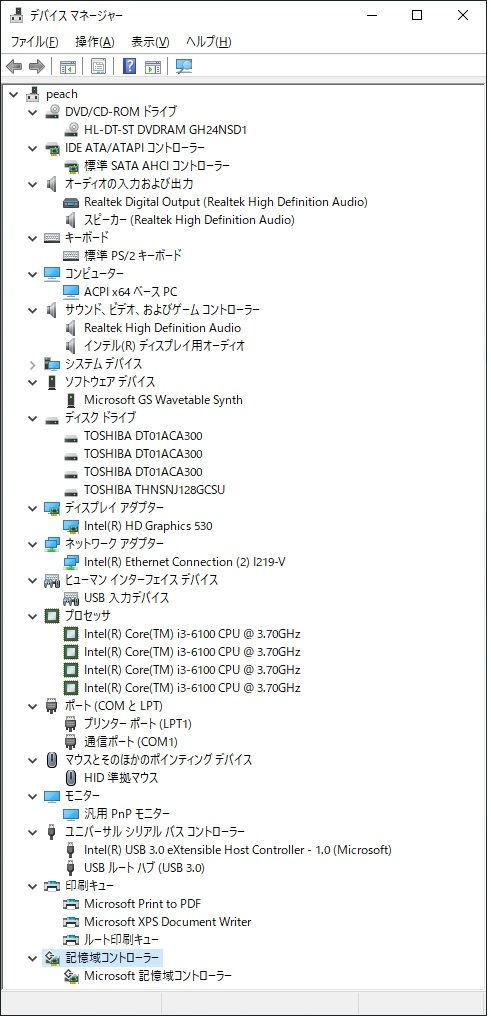491x1016 pixels.
Task: Select the HL-DT-ST DVDRAM GH24NSD1 drive
Action: click(165, 130)
